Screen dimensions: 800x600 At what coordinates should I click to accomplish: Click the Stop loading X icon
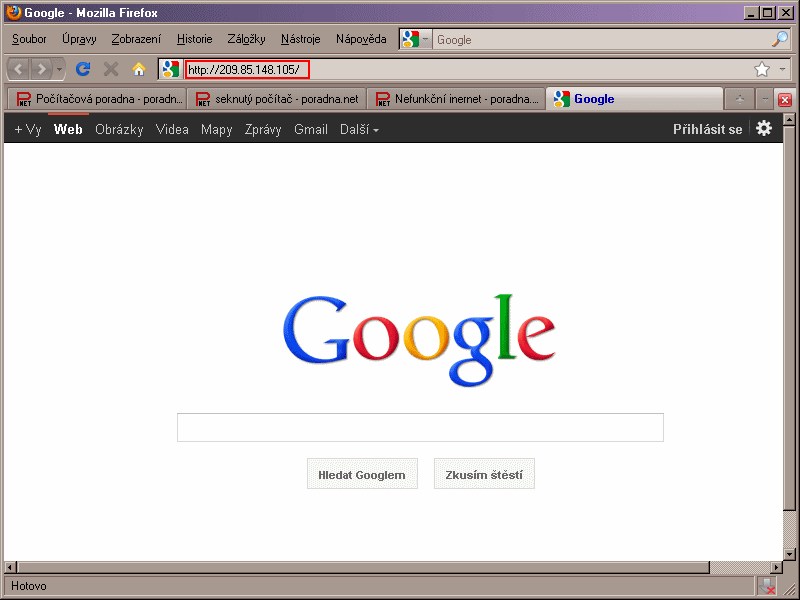pos(111,69)
